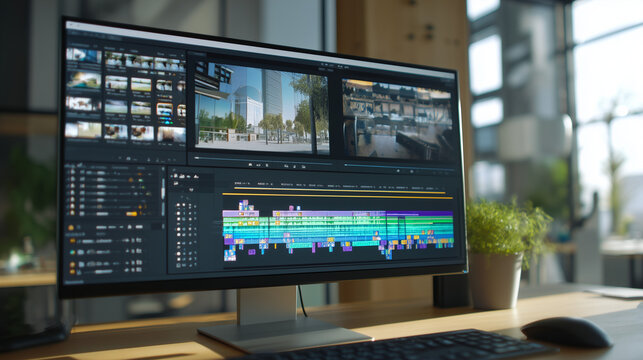Image resolution: width=643 pixels, height=360 pixels.
Task: Select the first blue-and-white clip in the bin
Action: (x=84, y=56)
